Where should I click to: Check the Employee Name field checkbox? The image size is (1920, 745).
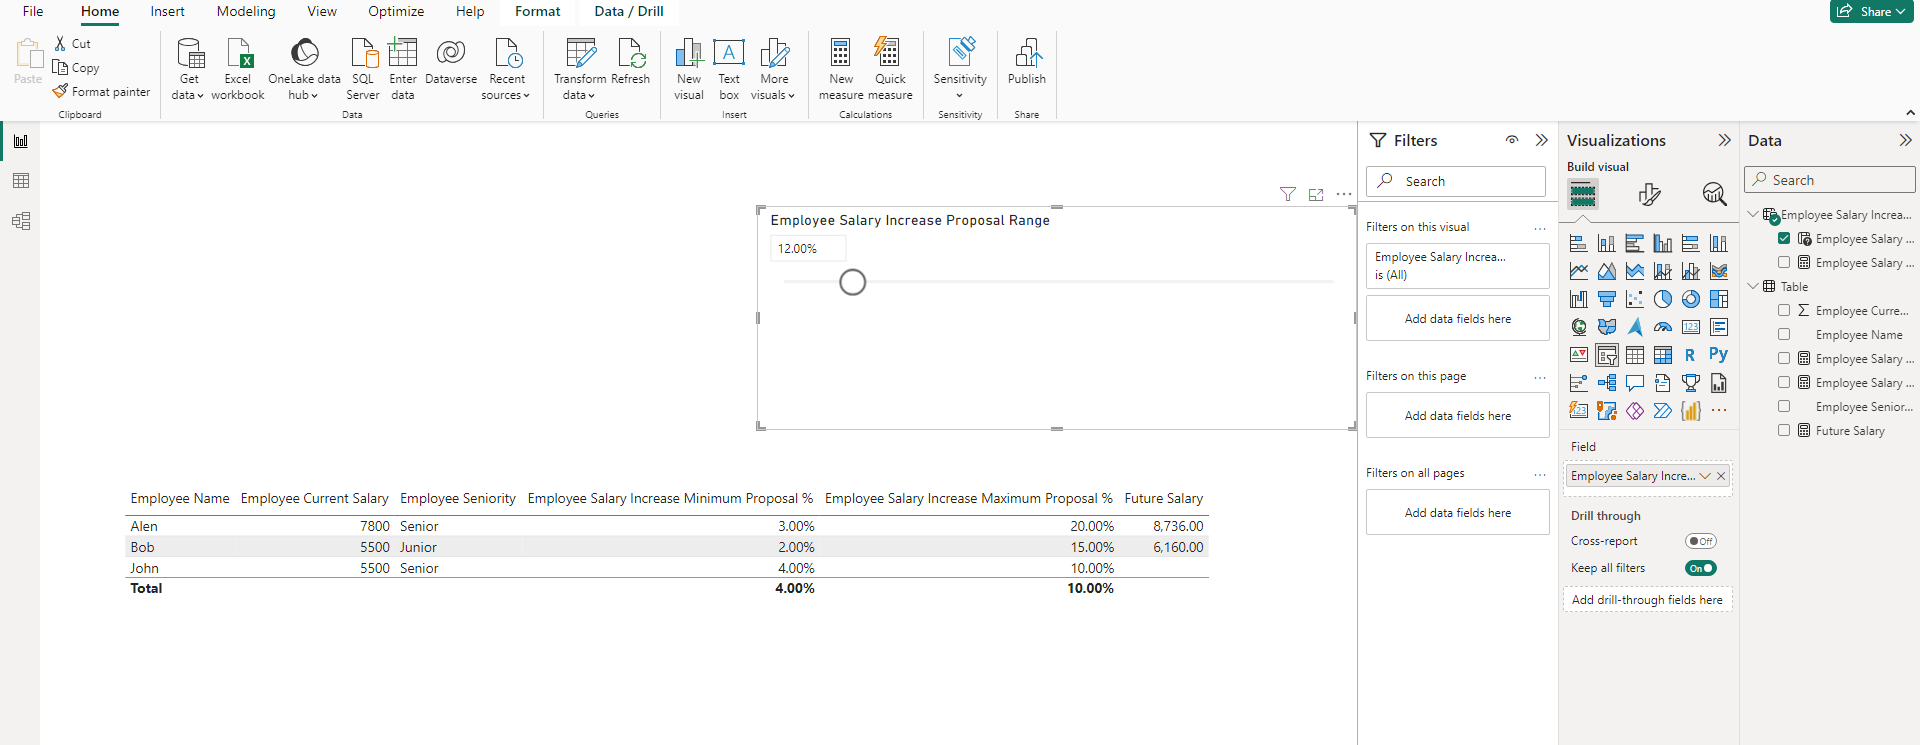pos(1784,334)
